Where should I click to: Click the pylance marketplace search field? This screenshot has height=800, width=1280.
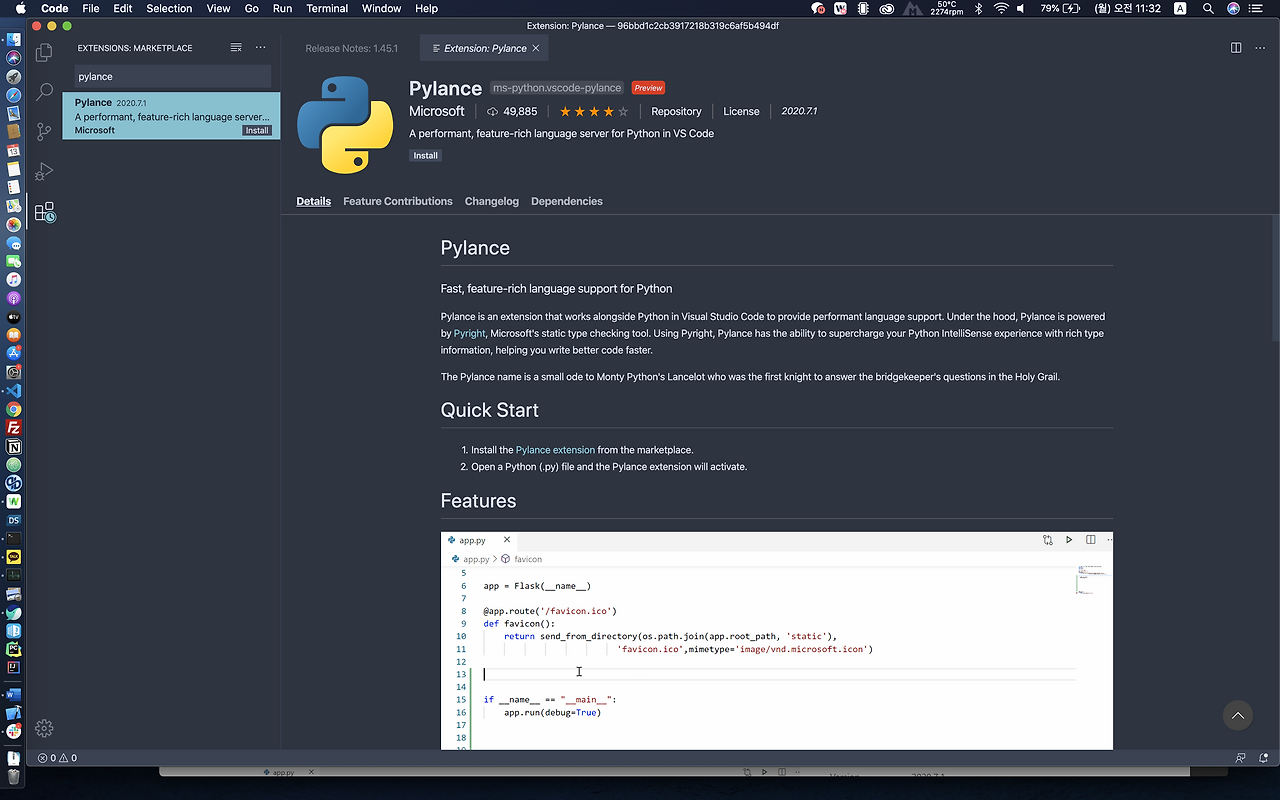170,76
